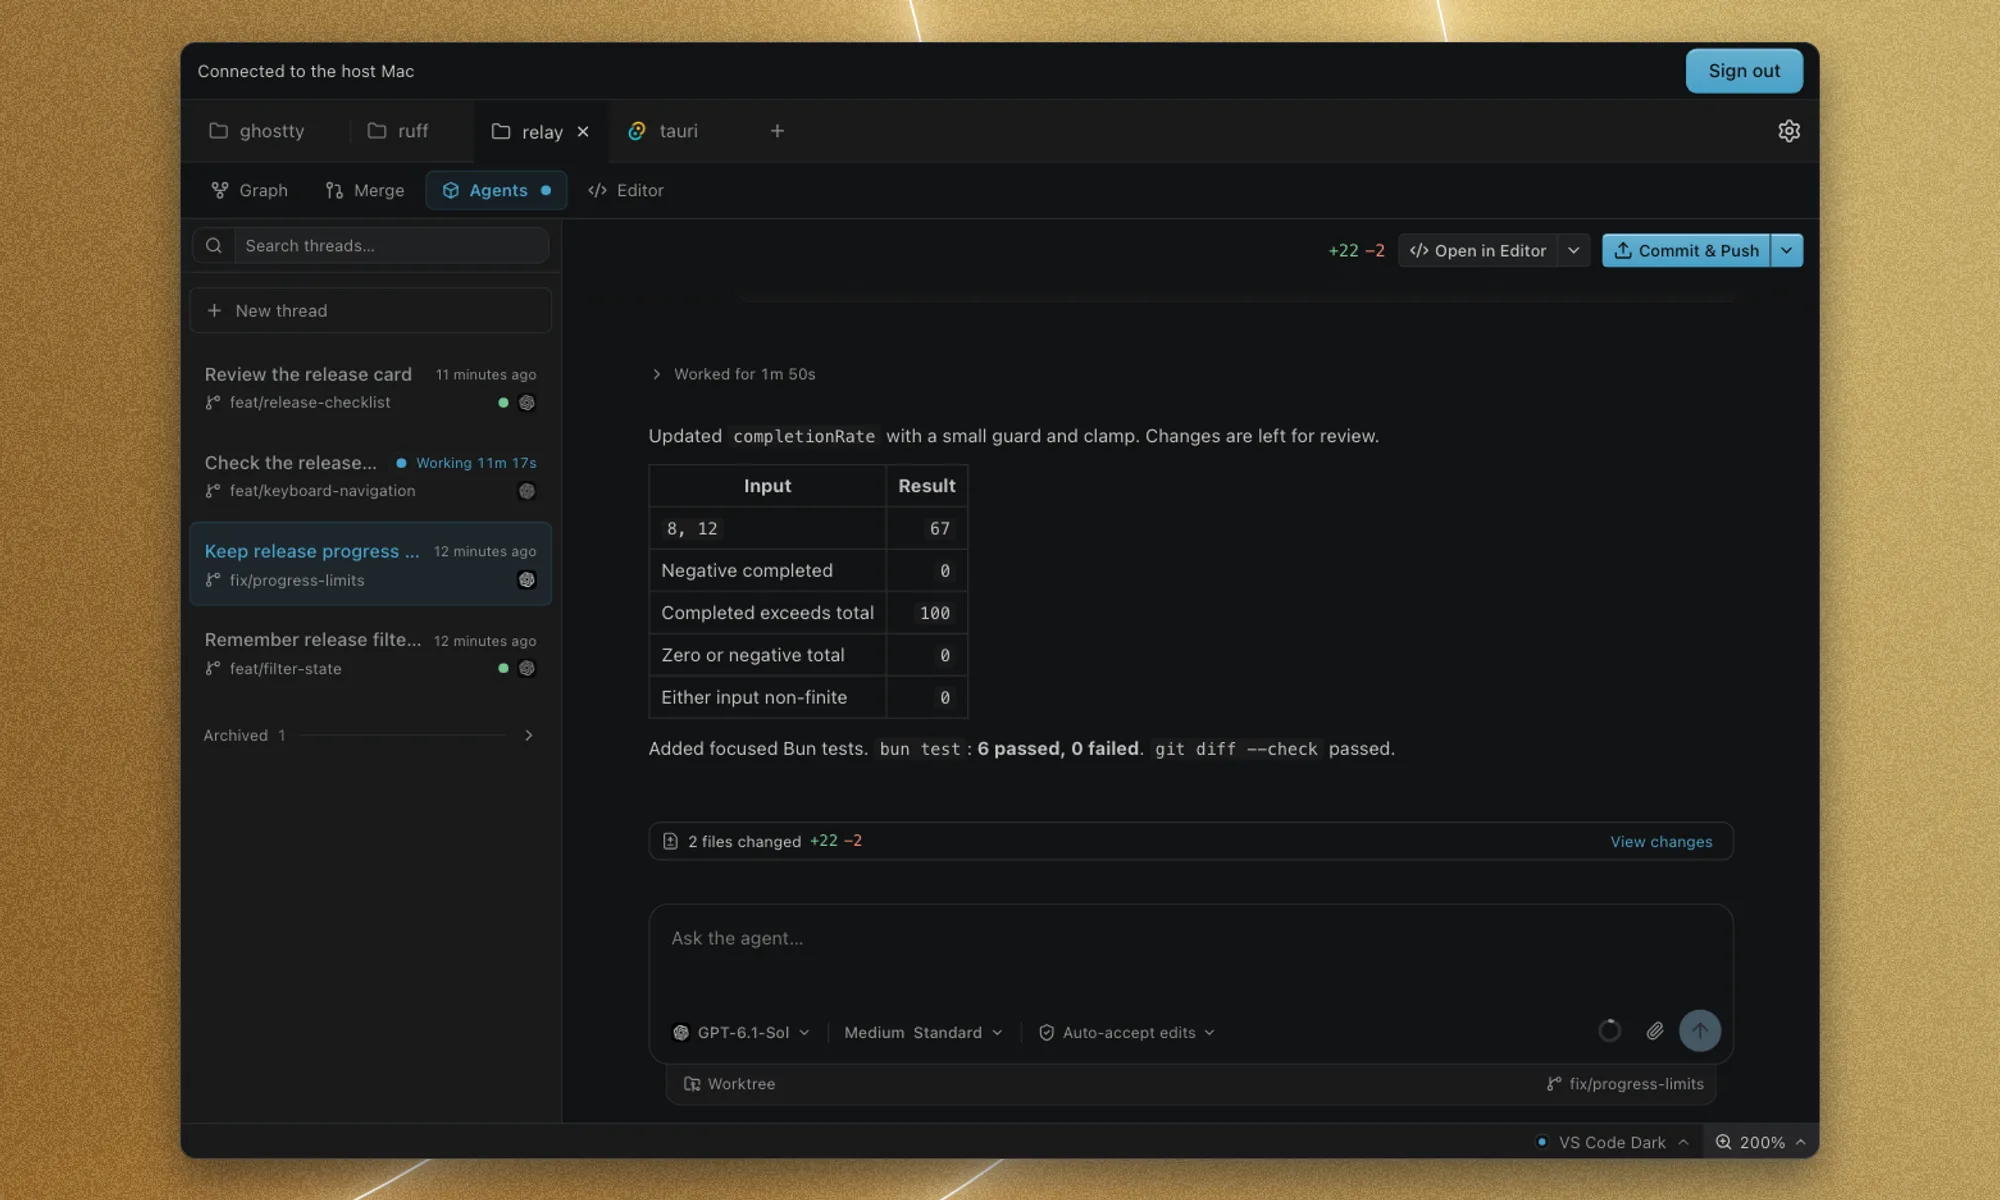This screenshot has height=1200, width=2000.
Task: Click the tauri project icon tab
Action: (636, 131)
